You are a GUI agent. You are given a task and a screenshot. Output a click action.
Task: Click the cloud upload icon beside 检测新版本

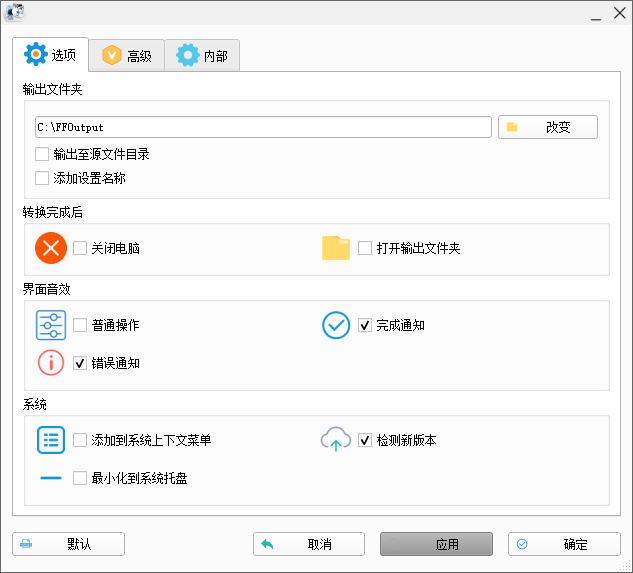pos(336,440)
